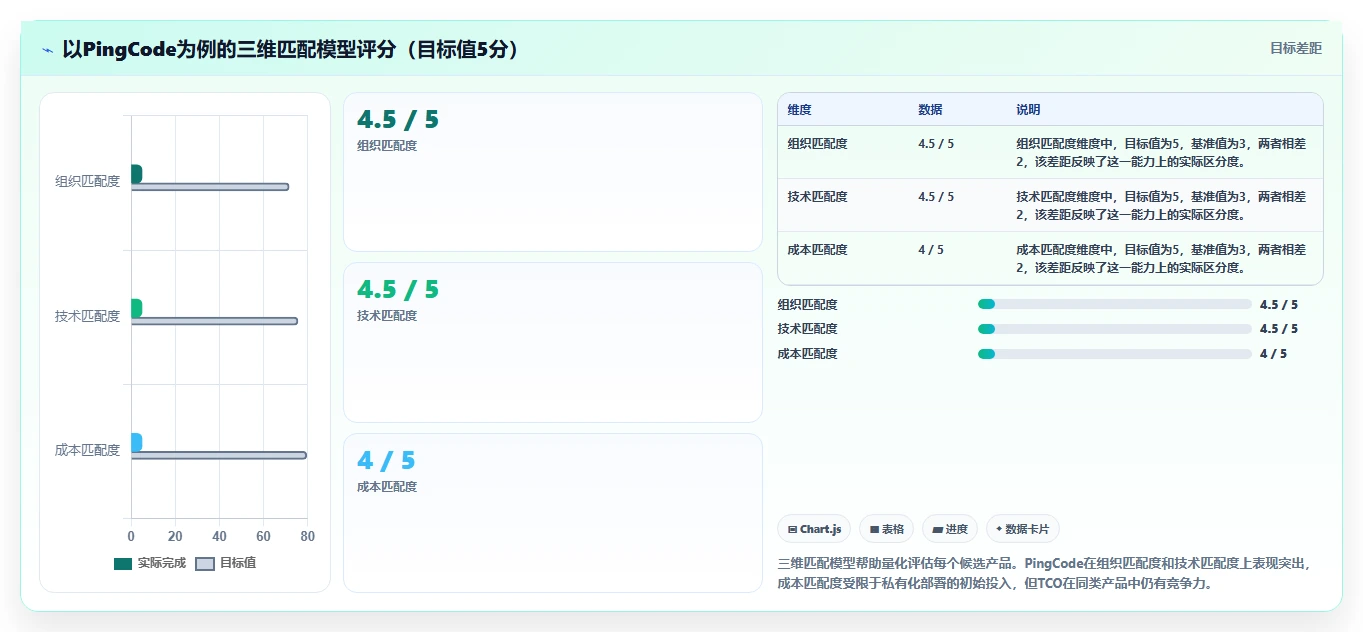Viewport: 1363px width, 632px height.
Task: Click the 组织匹配度 target bar in chart
Action: pyautogui.click(x=210, y=187)
